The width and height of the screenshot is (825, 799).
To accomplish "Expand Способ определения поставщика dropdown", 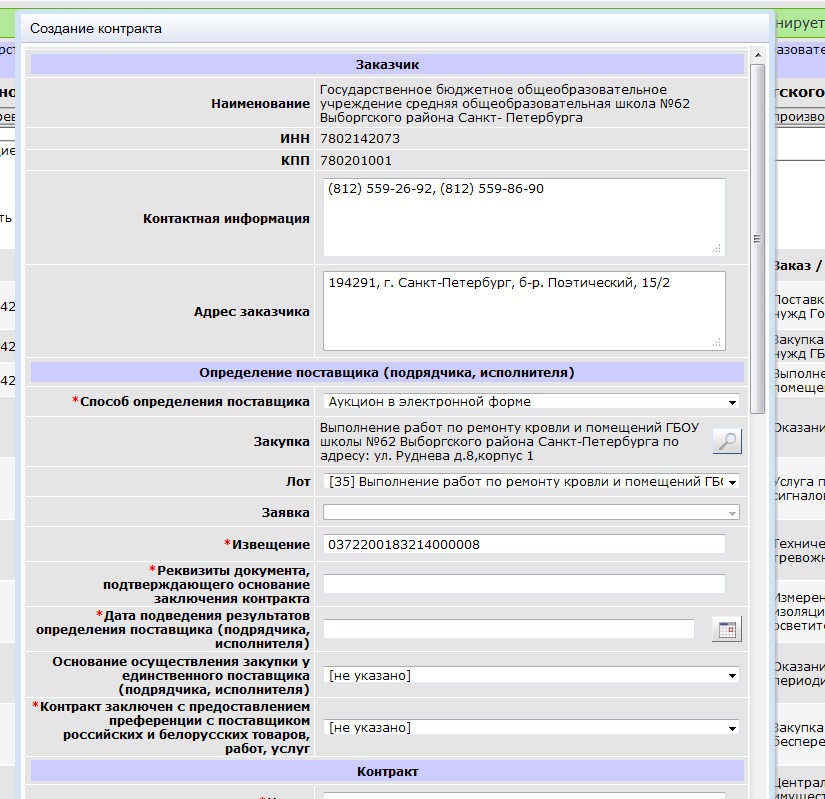I will pyautogui.click(x=531, y=402).
